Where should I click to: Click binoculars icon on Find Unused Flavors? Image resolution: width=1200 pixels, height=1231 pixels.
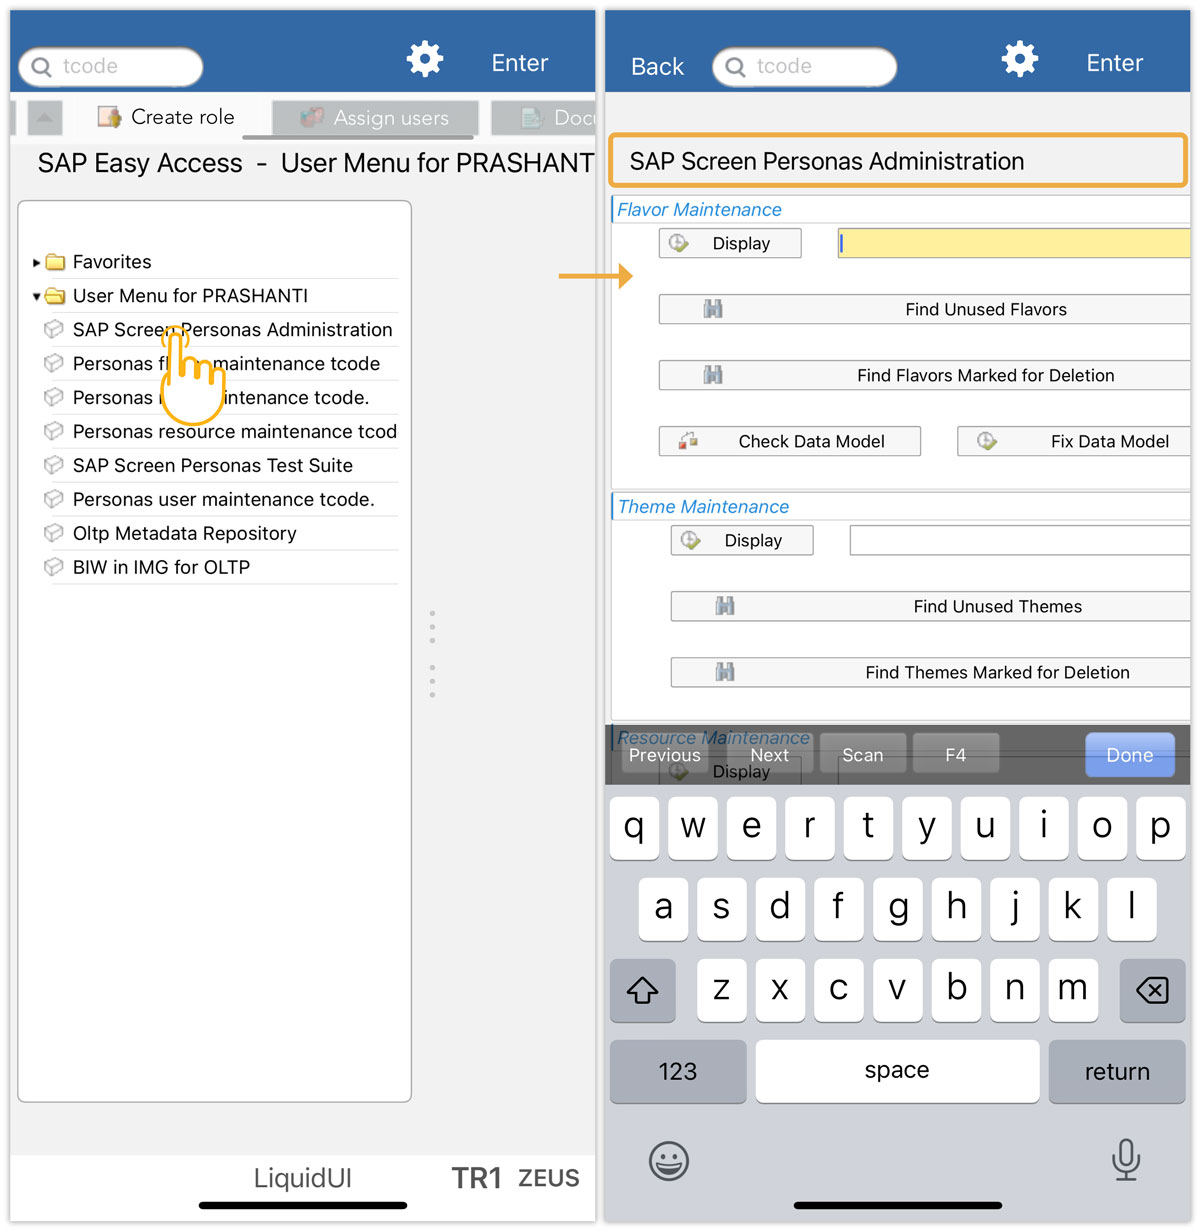tap(713, 310)
